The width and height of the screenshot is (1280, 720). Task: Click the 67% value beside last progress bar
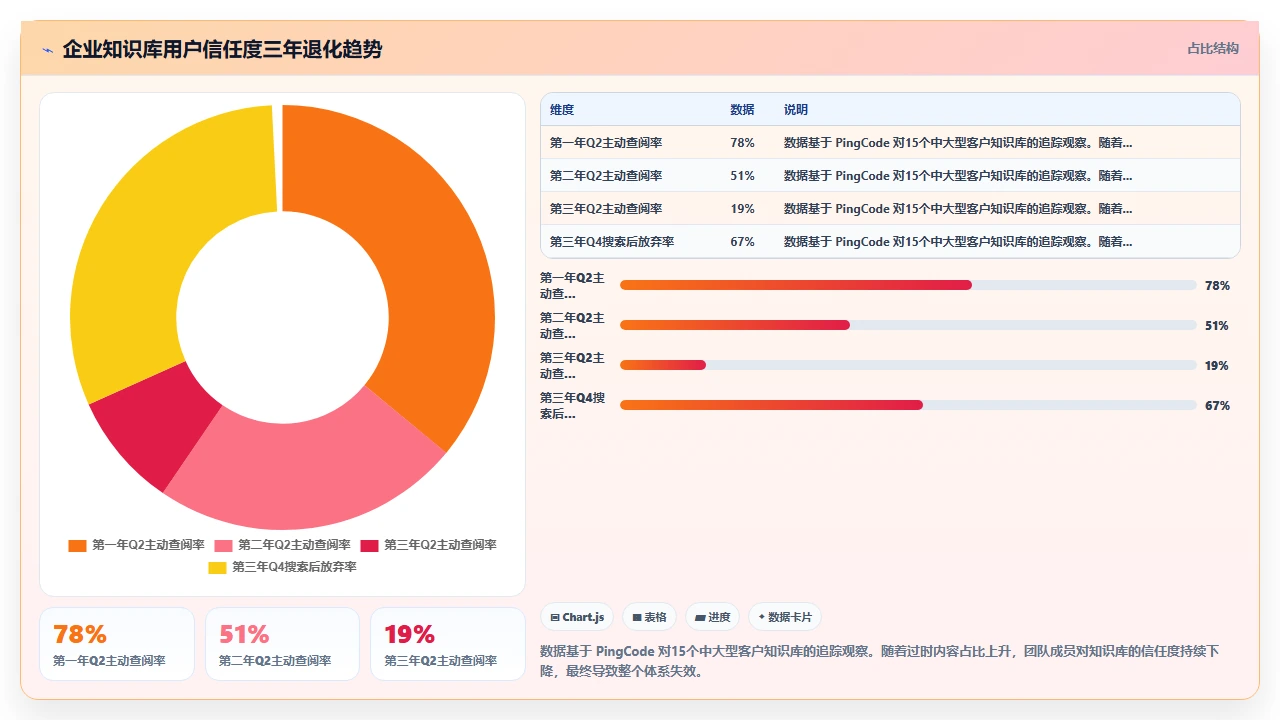click(1217, 406)
